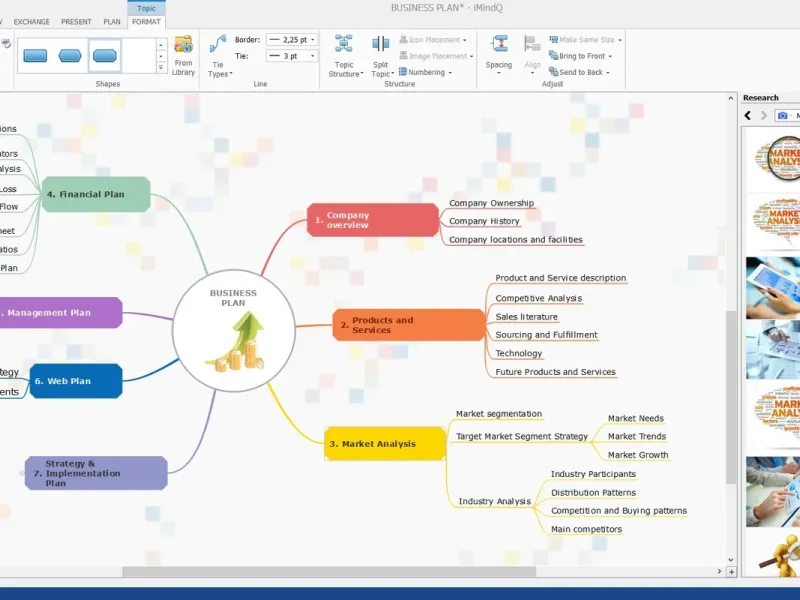Click Market Needs subtopic
Image resolution: width=800 pixels, height=600 pixels.
(x=636, y=418)
